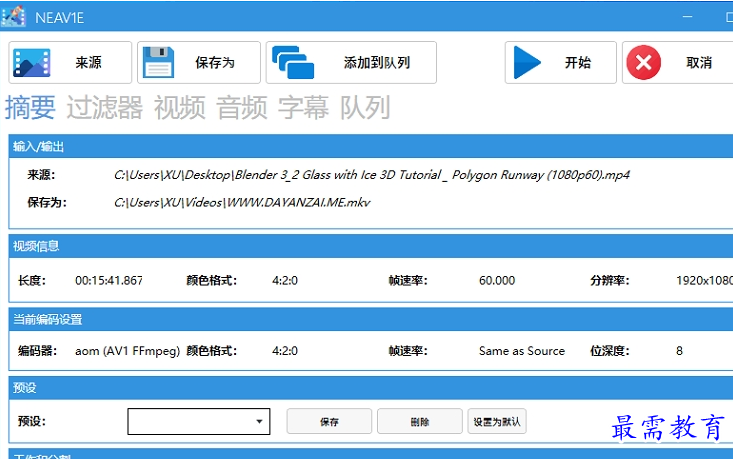
Task: Click the 删除 preset delete button
Action: (420, 422)
